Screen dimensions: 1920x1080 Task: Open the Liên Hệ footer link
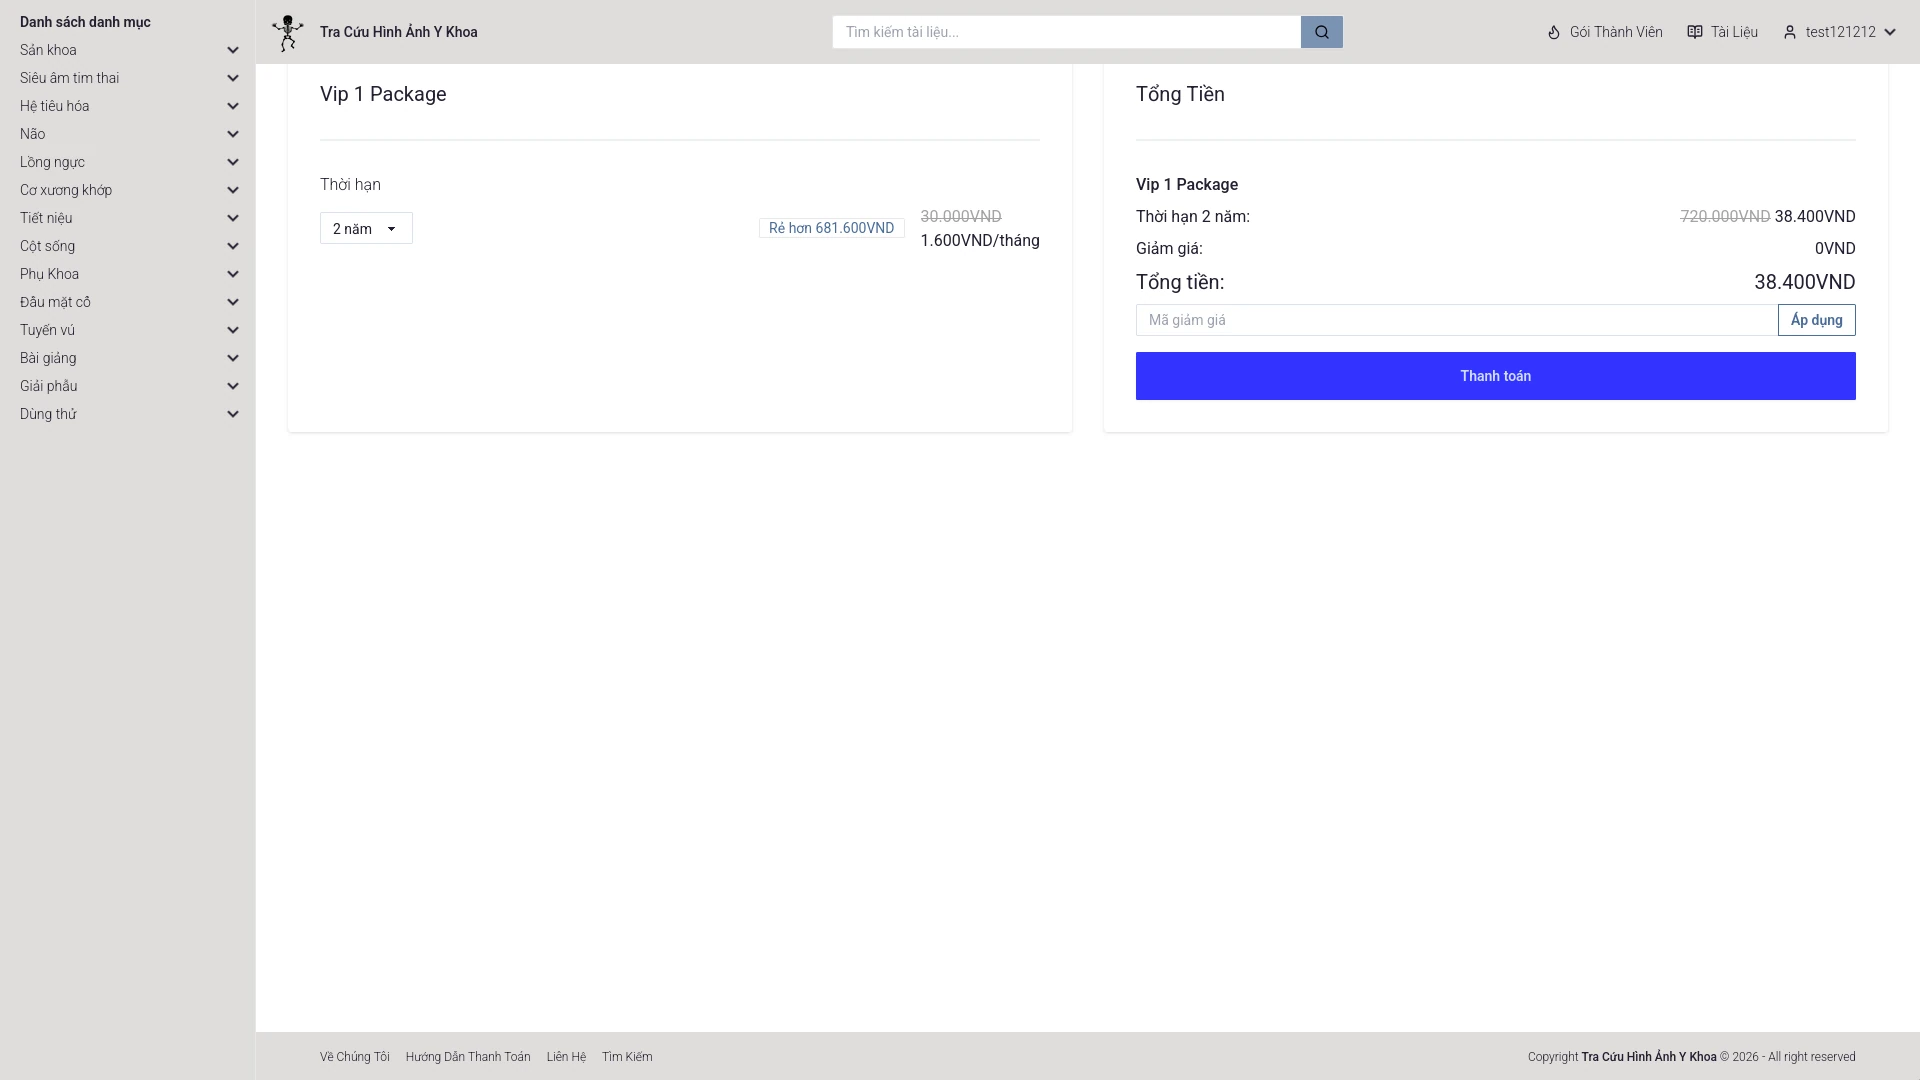tap(566, 1057)
